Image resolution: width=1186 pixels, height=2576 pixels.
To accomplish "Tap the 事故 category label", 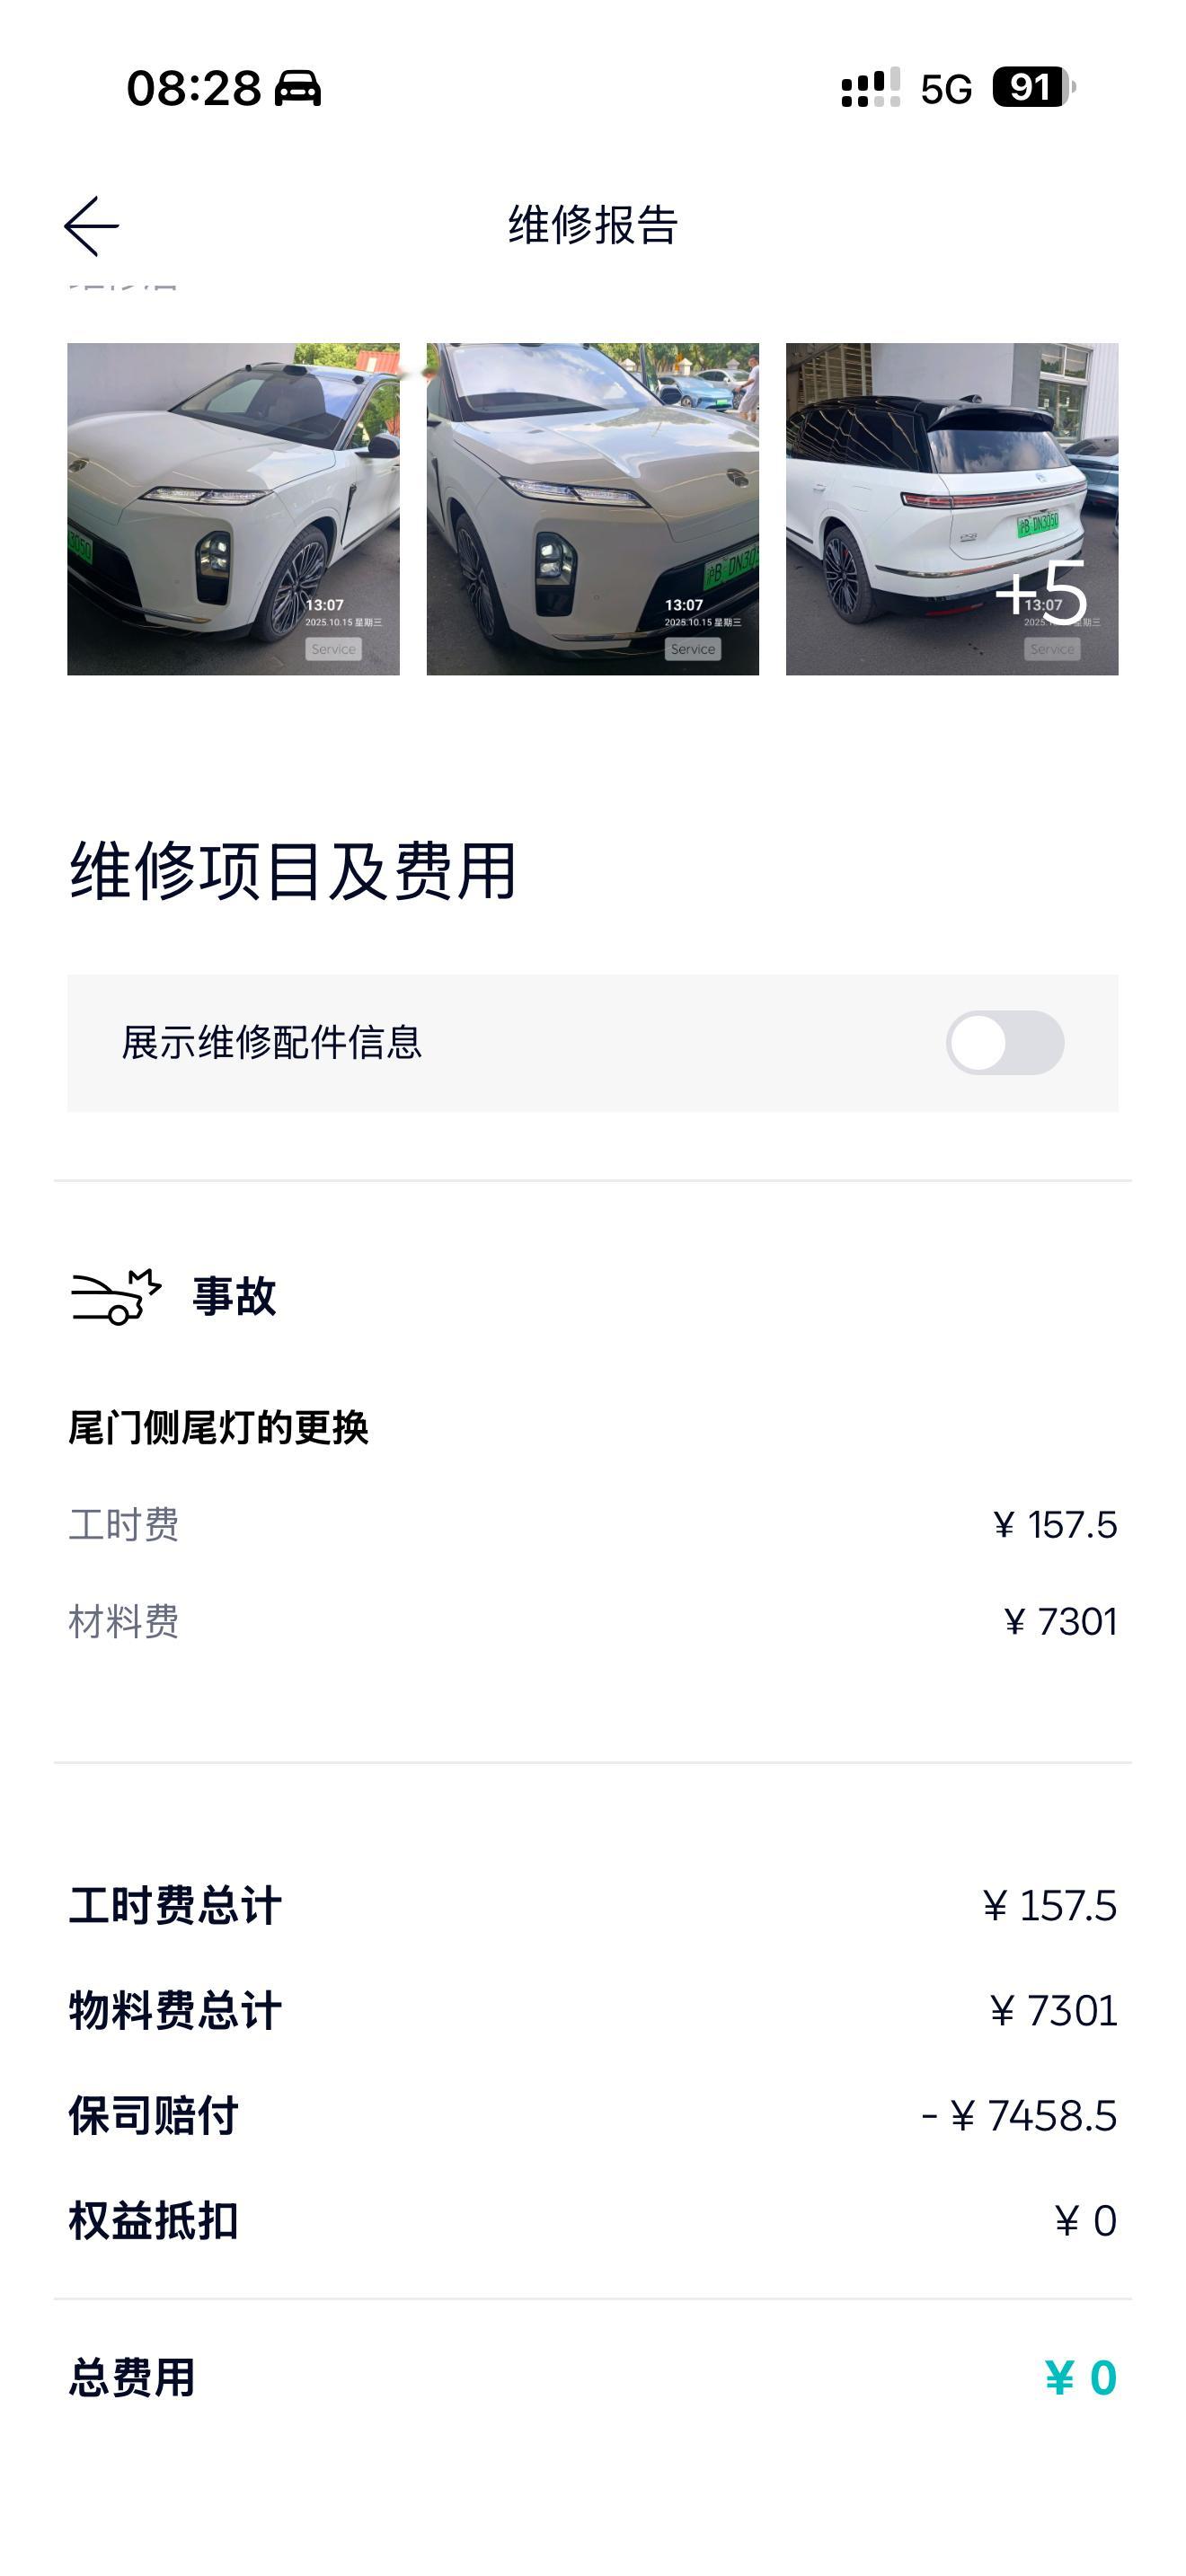I will 234,1297.
